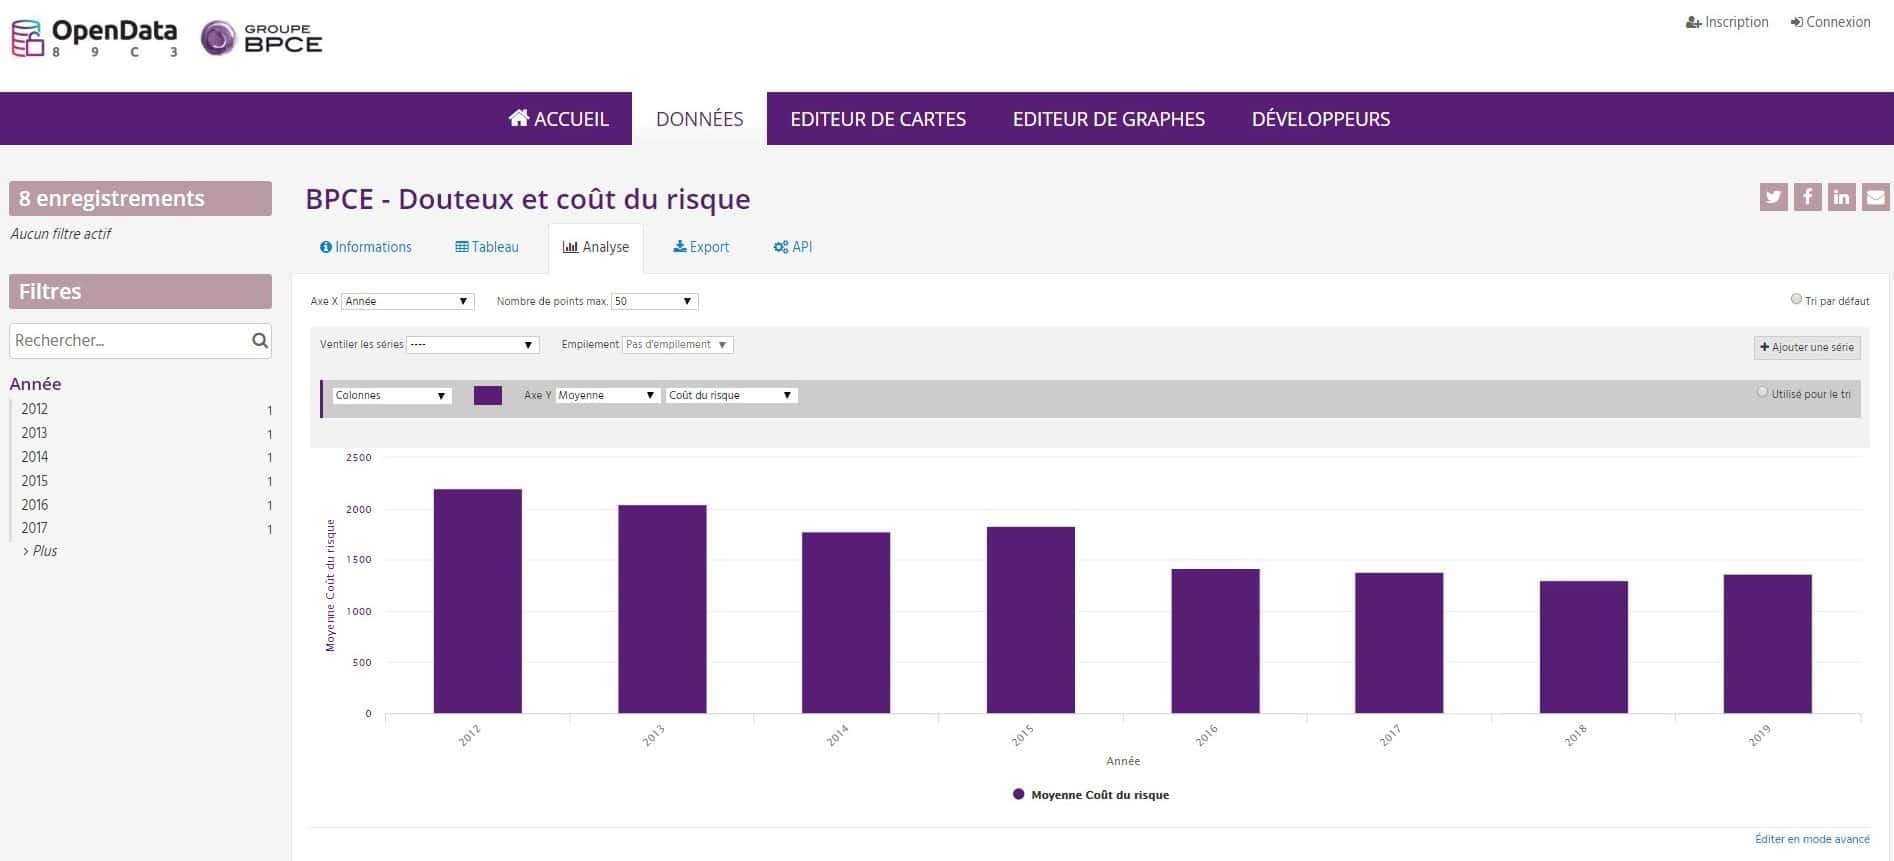Click the Groupe BPCE logo

point(262,38)
